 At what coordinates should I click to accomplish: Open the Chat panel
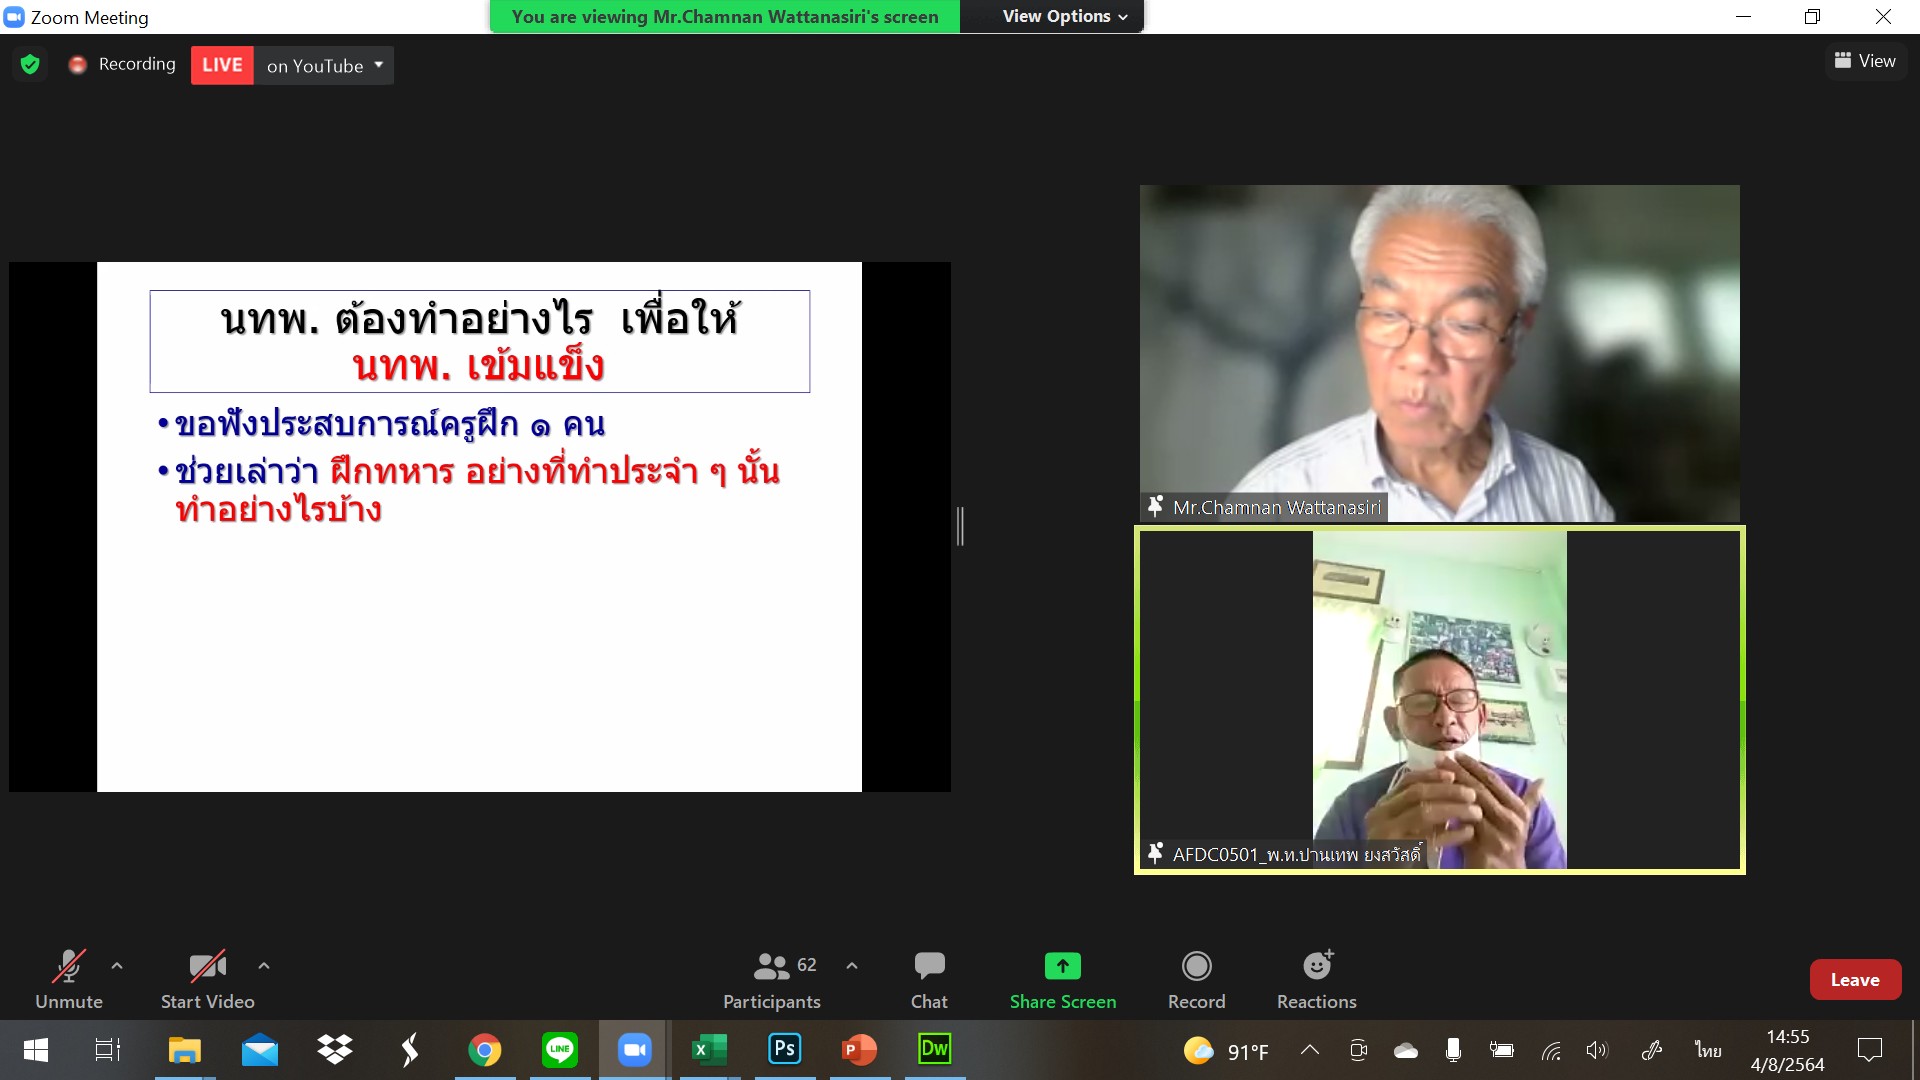[x=929, y=980]
